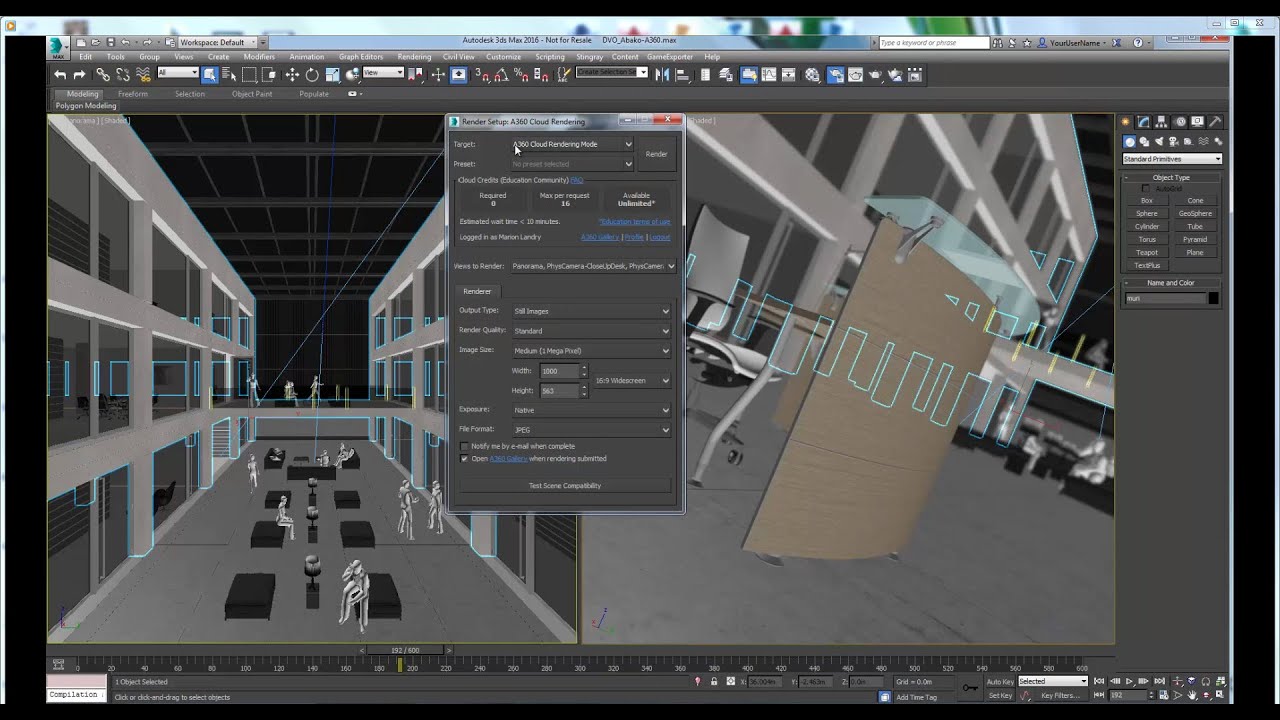Select the Bind to Space Warp tool
Image resolution: width=1280 pixels, height=720 pixels.
point(143,75)
